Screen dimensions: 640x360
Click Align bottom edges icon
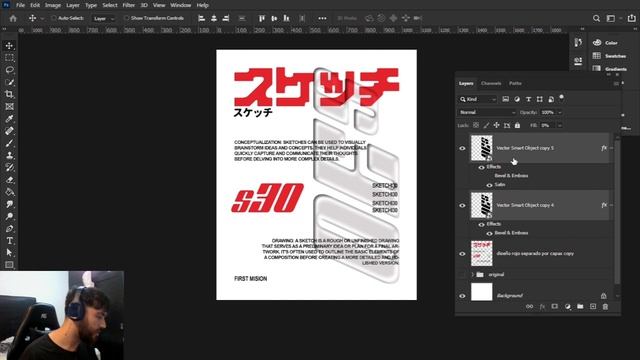click(x=287, y=18)
